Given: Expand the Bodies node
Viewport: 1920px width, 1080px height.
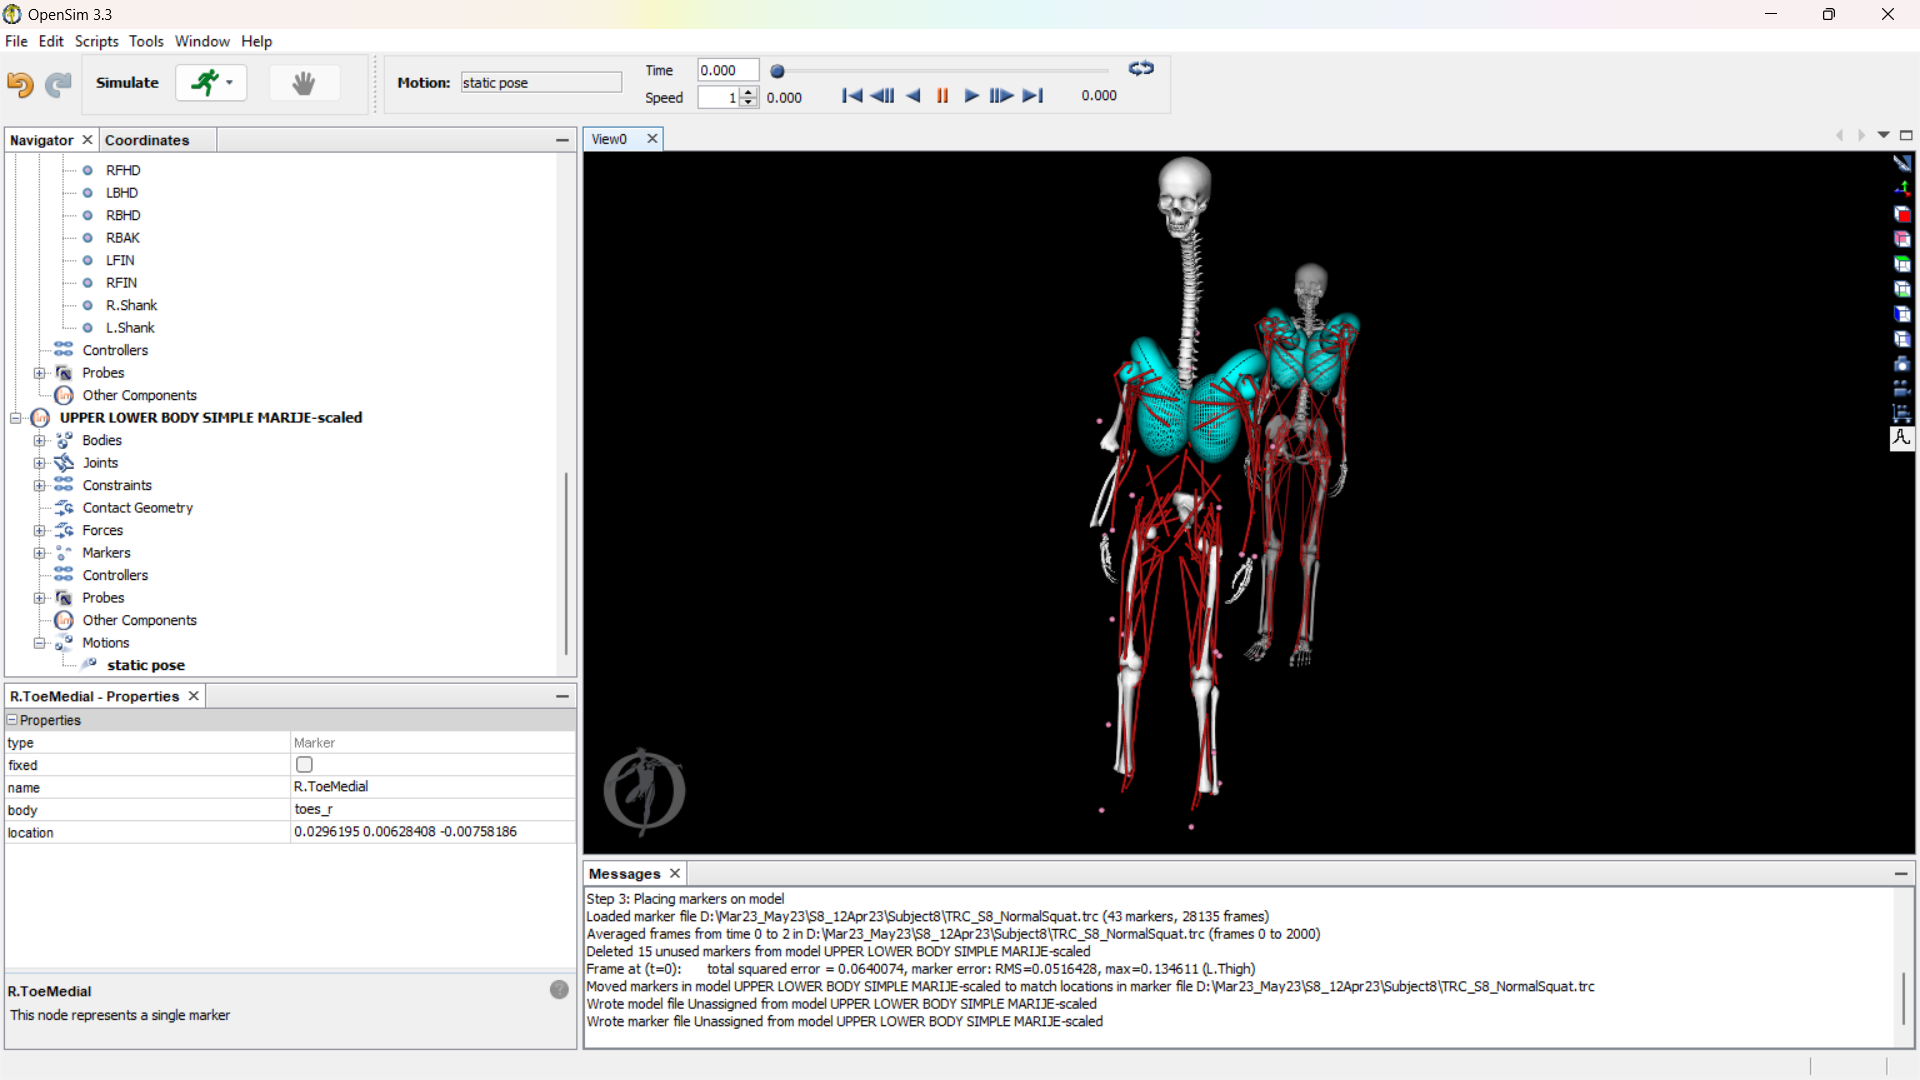Looking at the screenshot, I should 39,440.
